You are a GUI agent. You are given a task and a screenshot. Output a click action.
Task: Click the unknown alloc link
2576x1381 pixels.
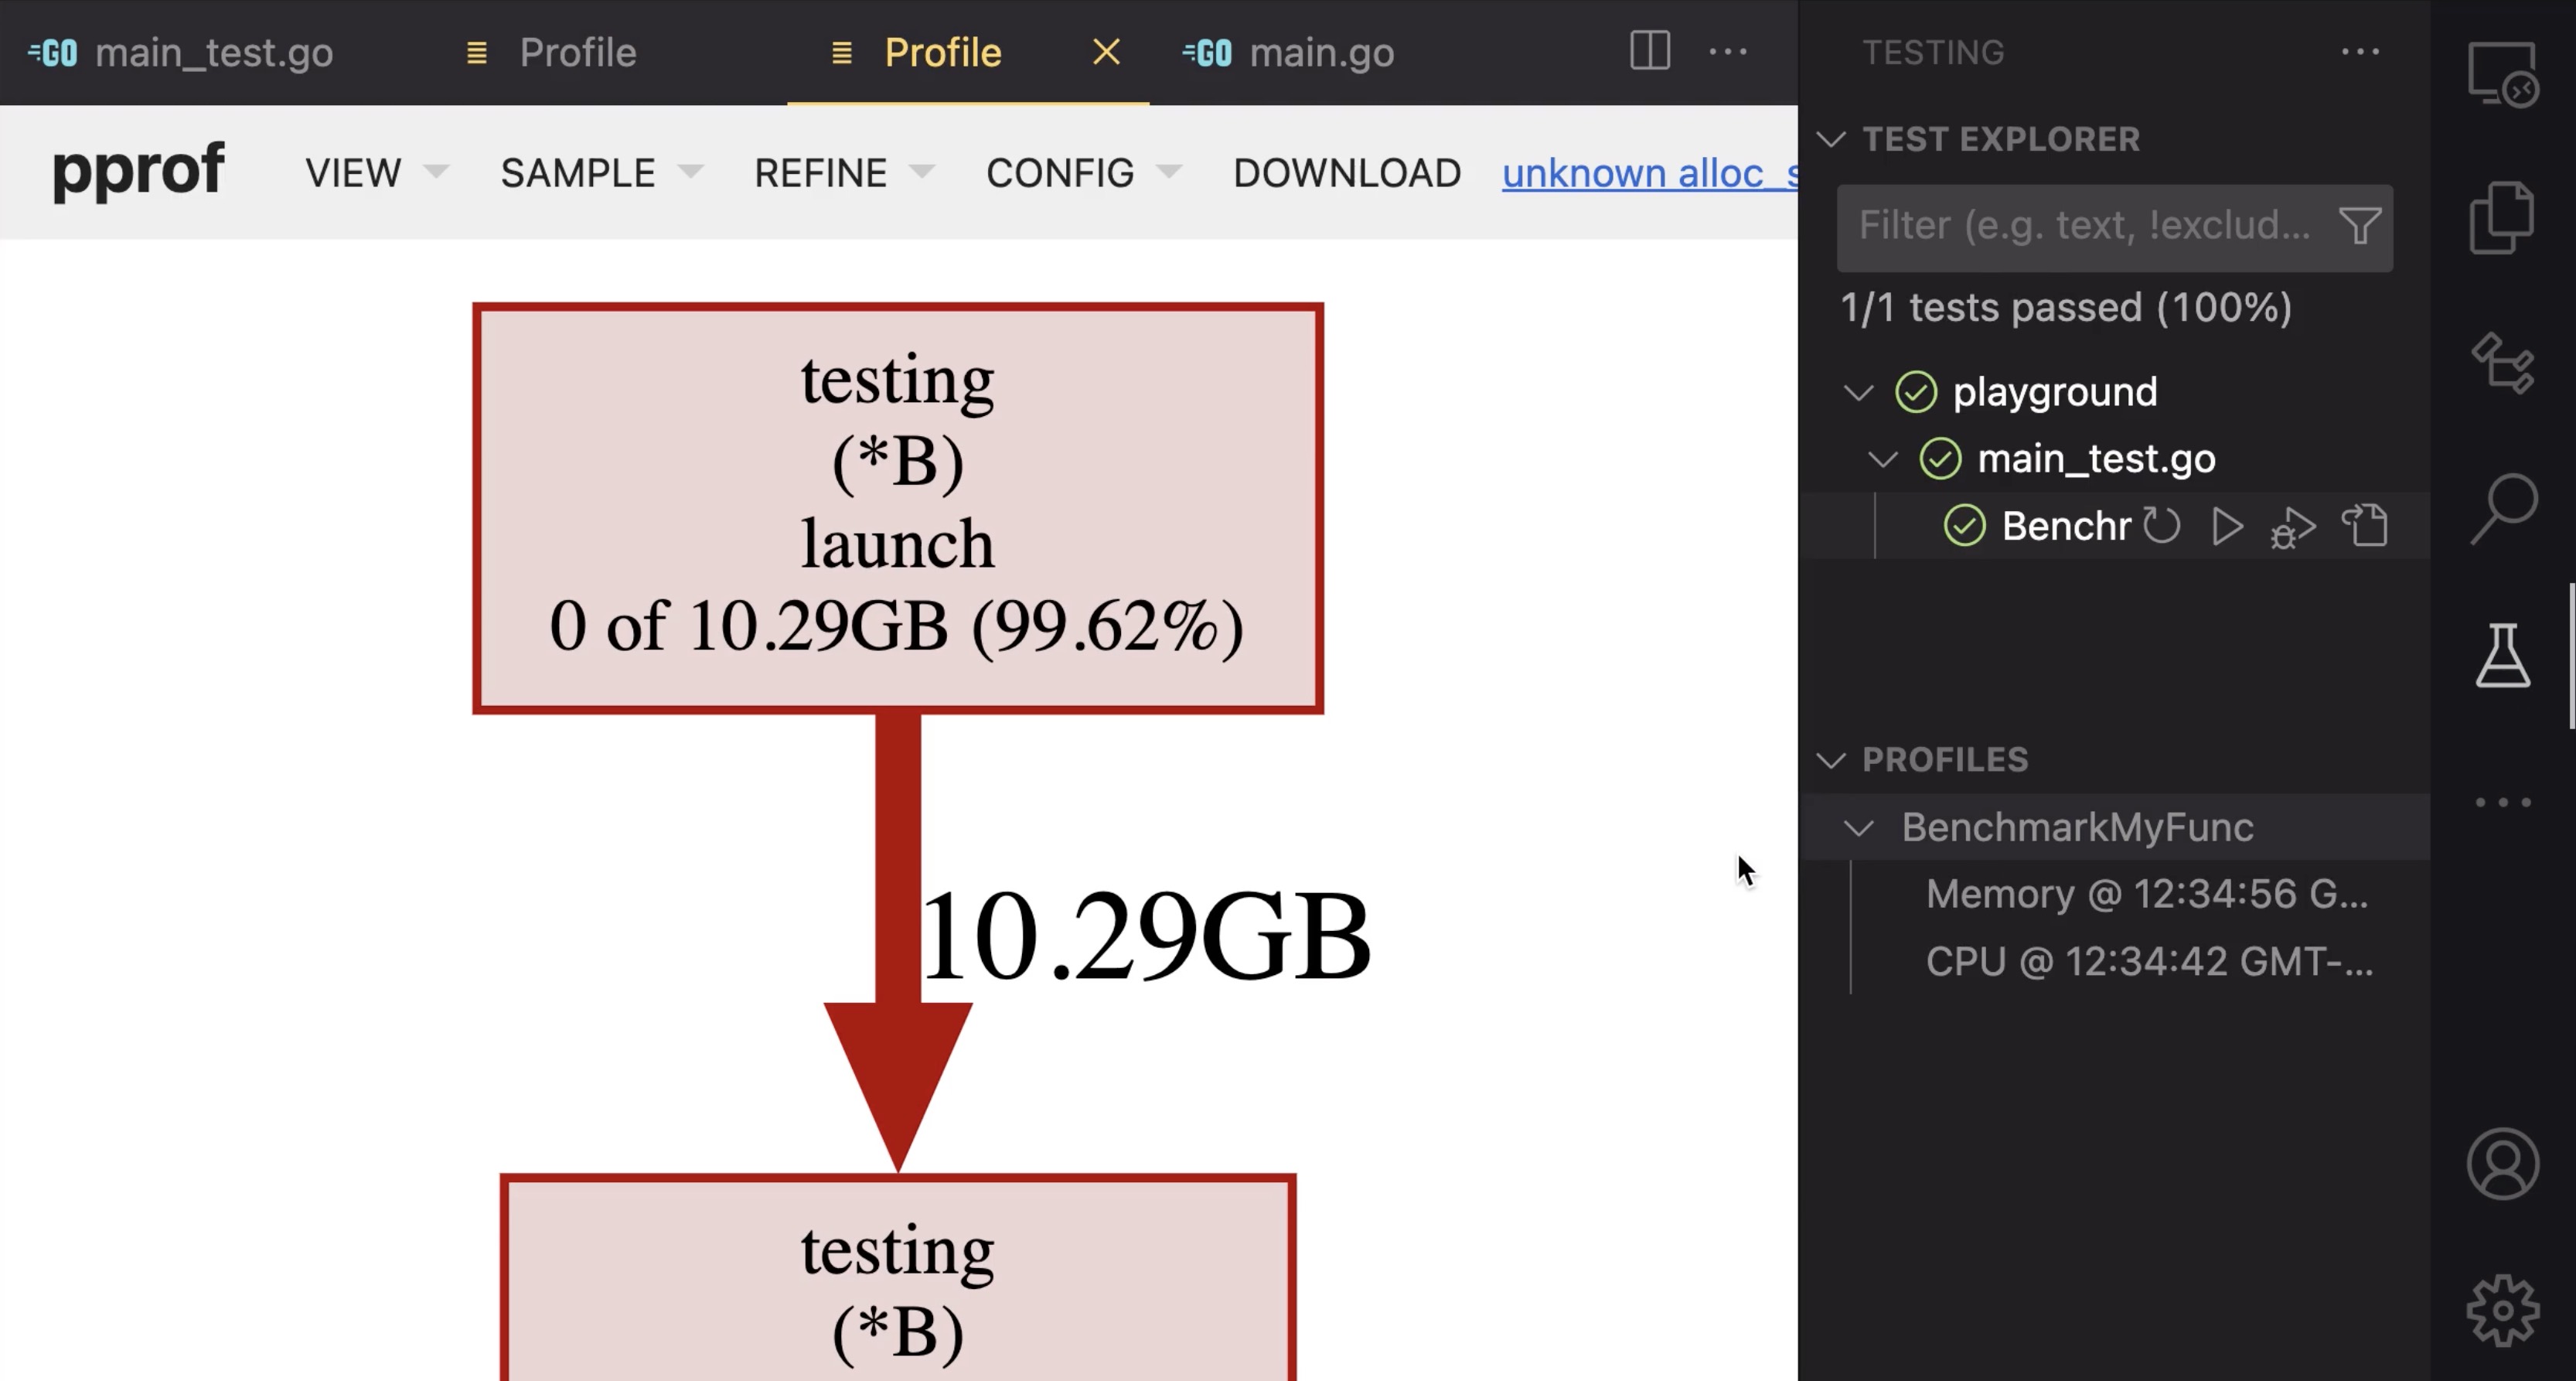point(1649,173)
